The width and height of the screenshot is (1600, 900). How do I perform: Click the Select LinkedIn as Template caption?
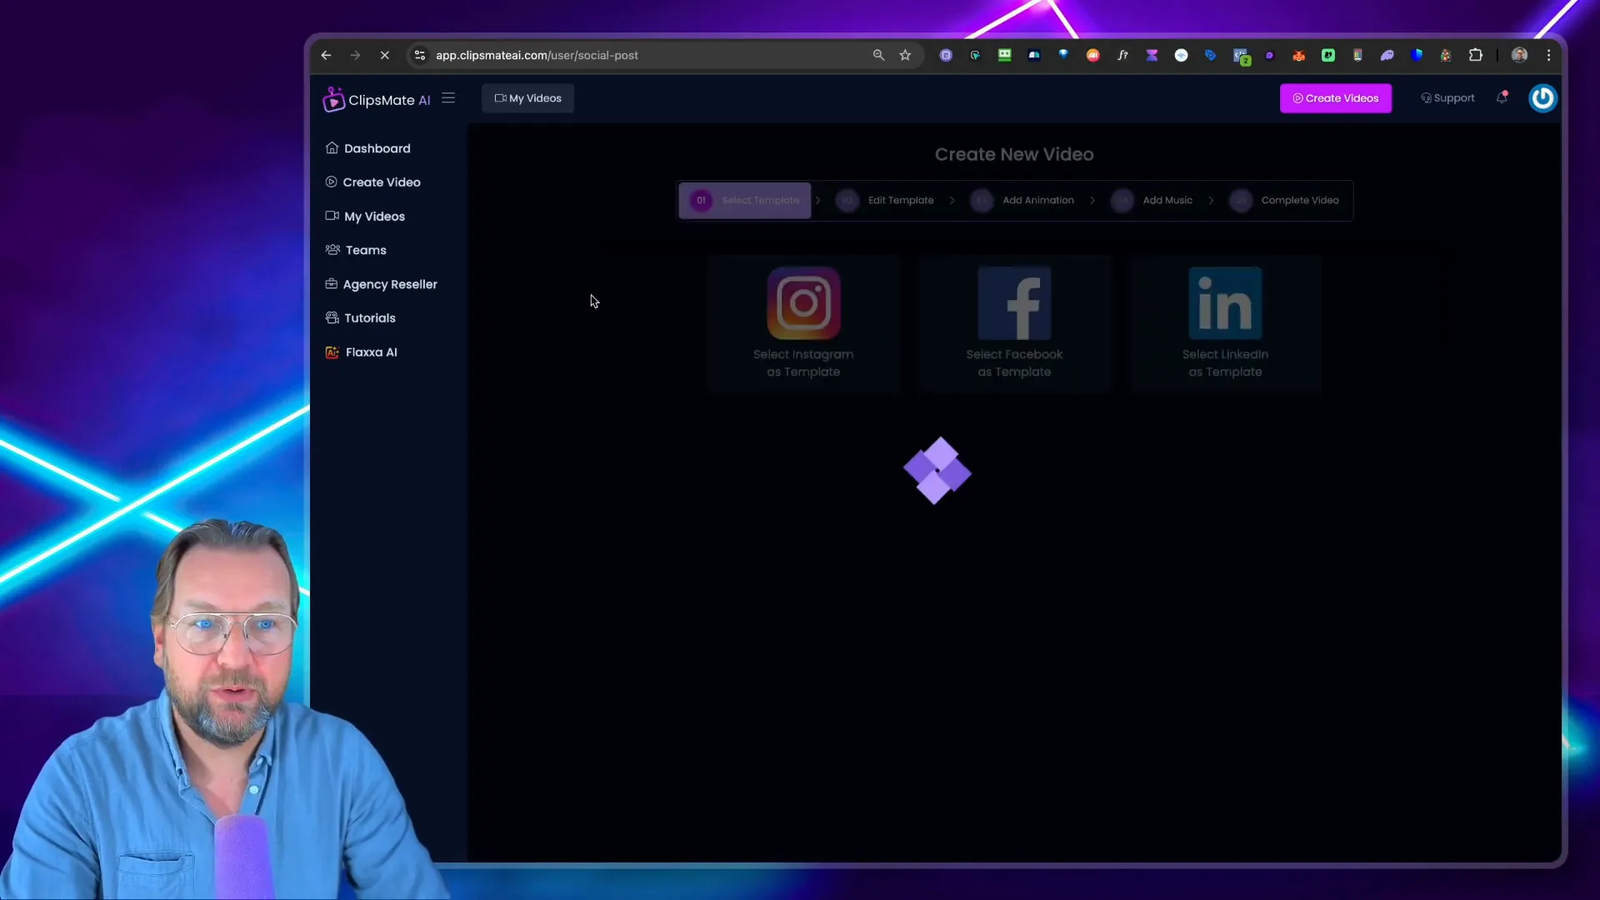(x=1225, y=363)
